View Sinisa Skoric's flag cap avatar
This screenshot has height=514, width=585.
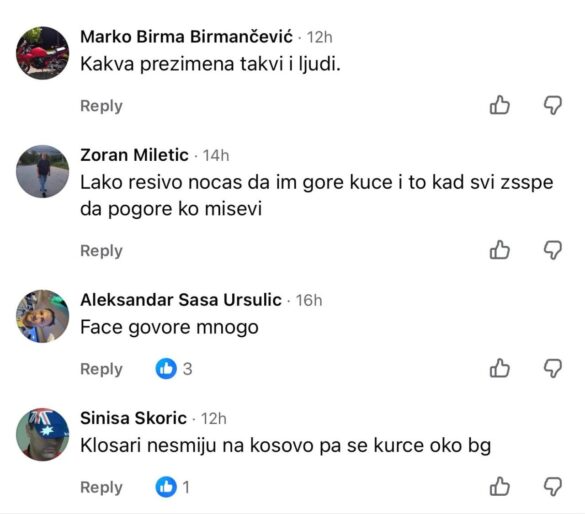pos(43,434)
